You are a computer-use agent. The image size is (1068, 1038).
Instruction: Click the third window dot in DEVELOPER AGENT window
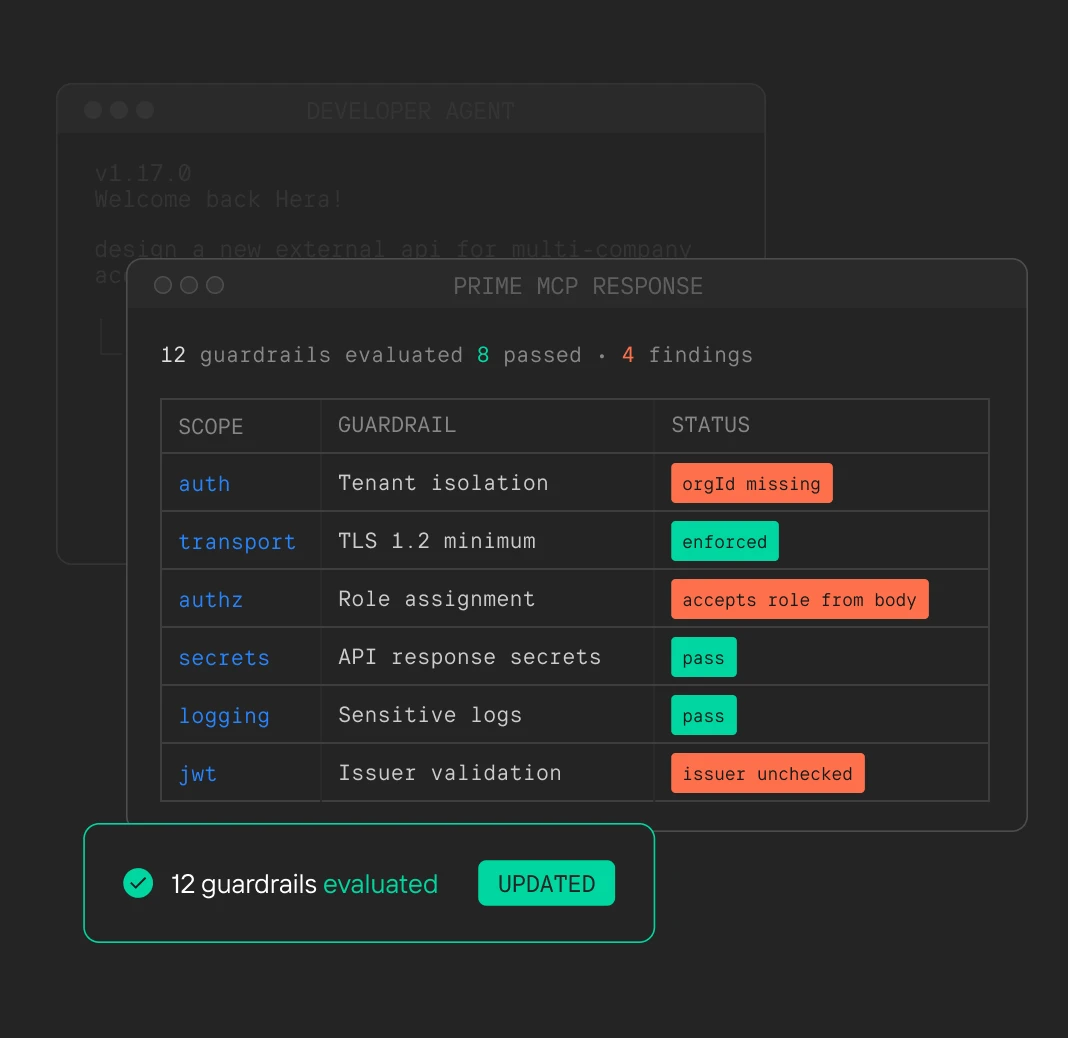(x=145, y=110)
